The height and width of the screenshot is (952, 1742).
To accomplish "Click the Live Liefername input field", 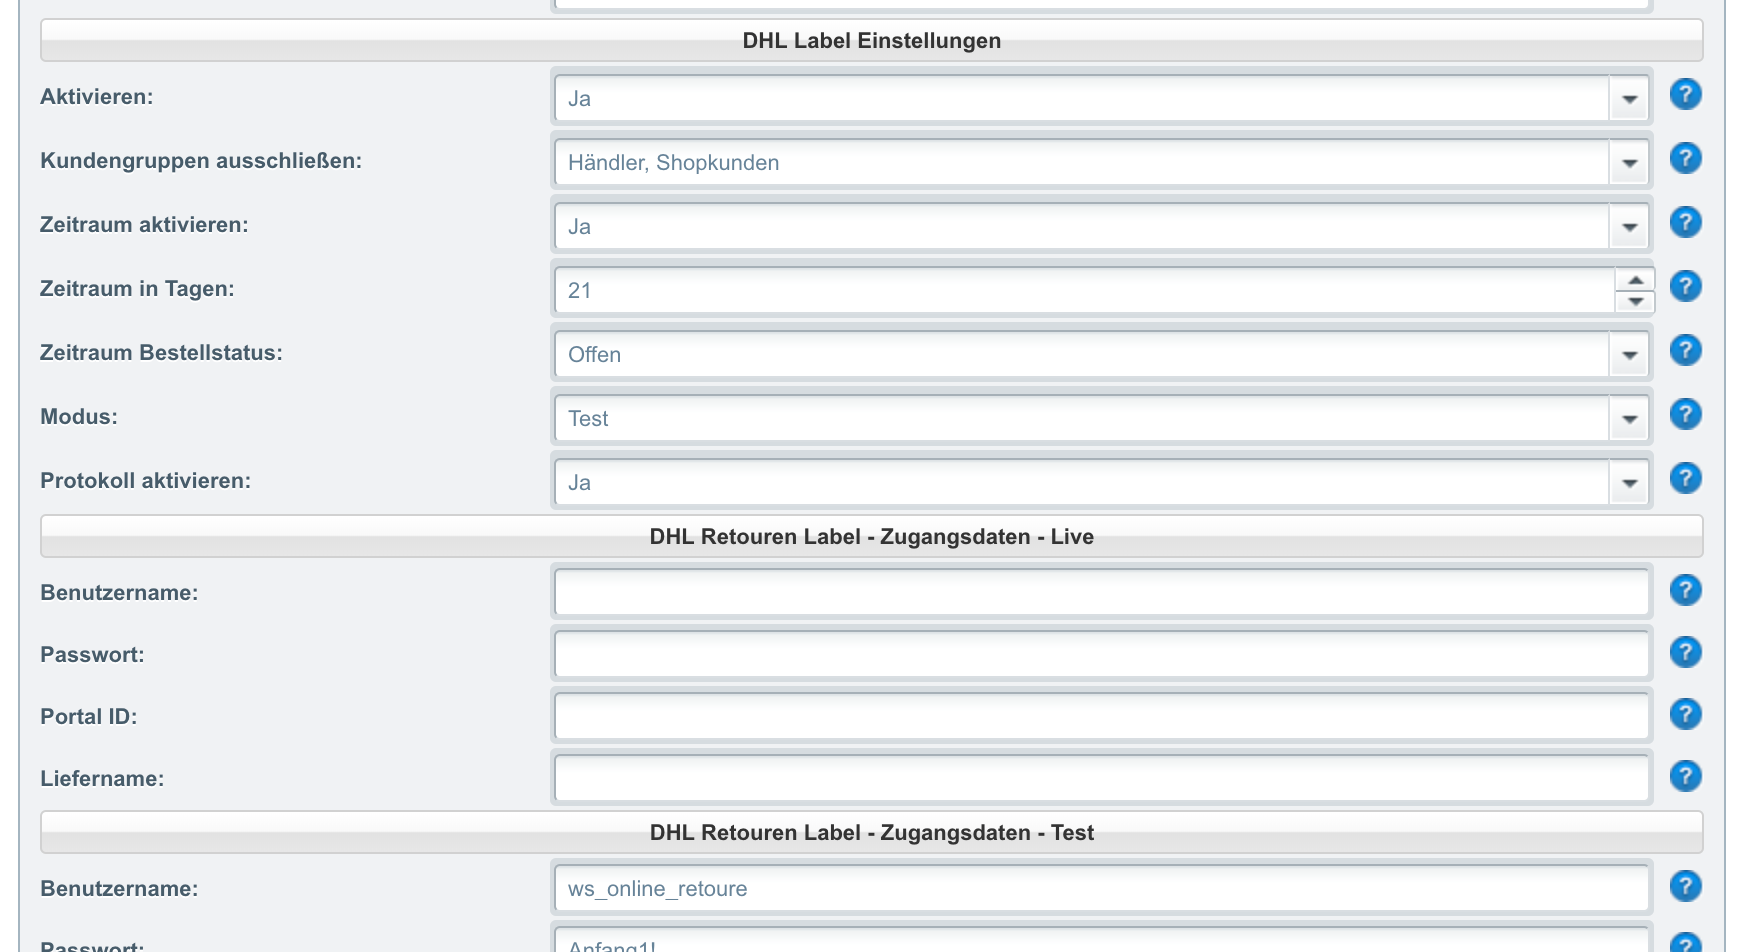I will (1101, 779).
